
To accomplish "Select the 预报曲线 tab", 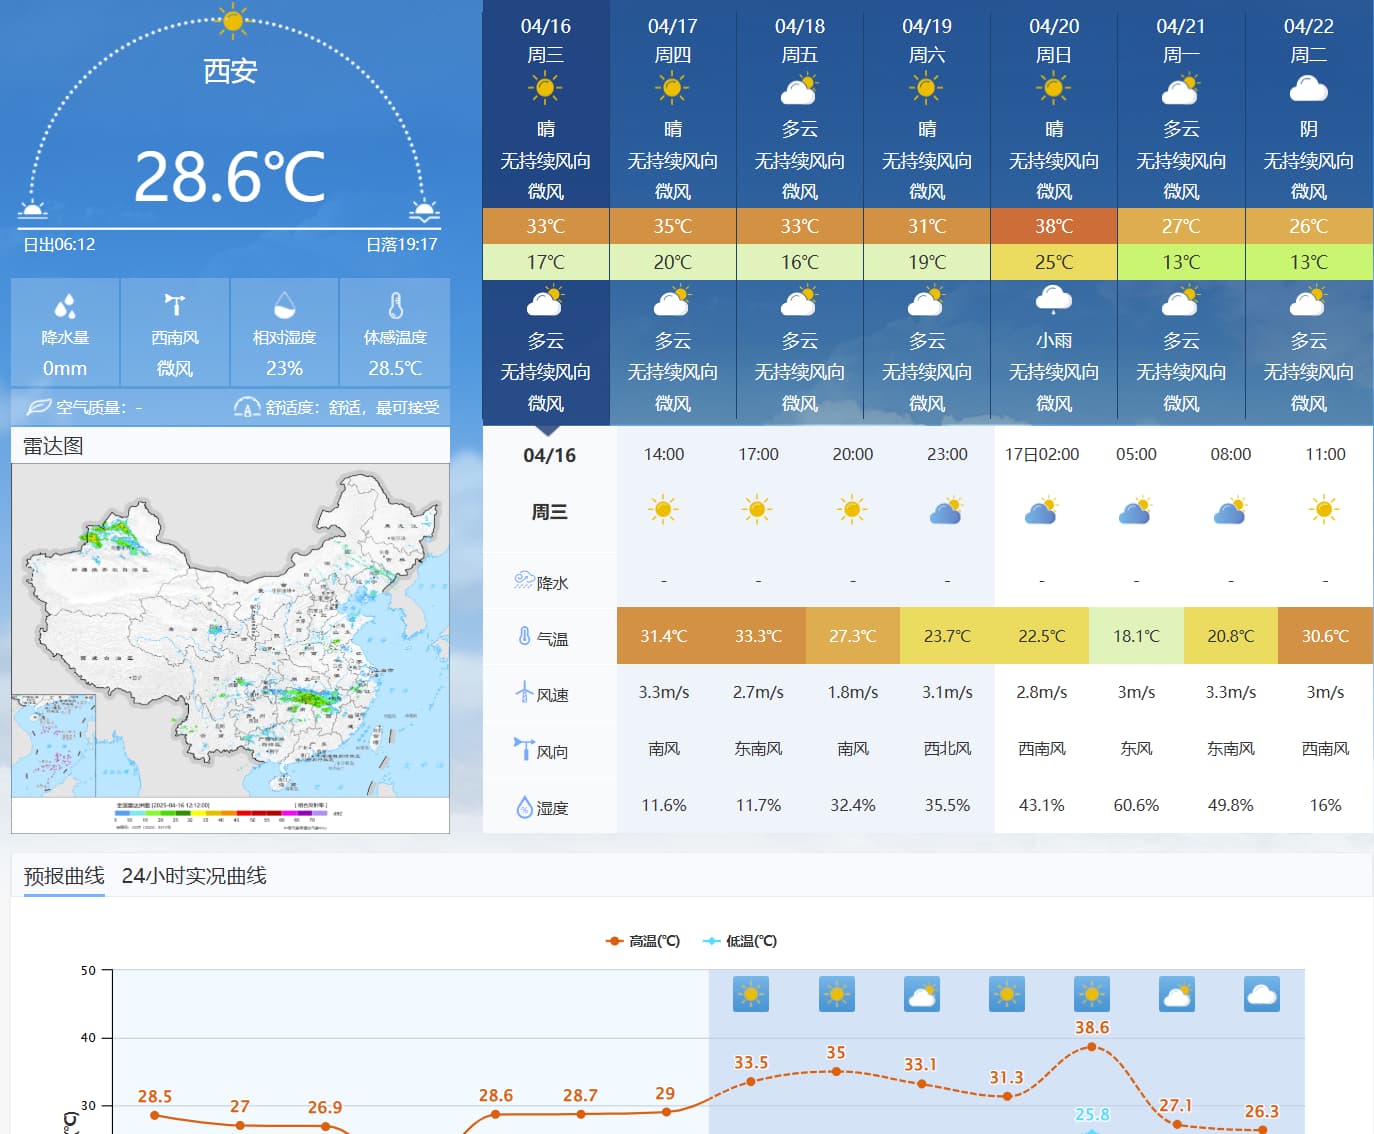I will [x=64, y=876].
